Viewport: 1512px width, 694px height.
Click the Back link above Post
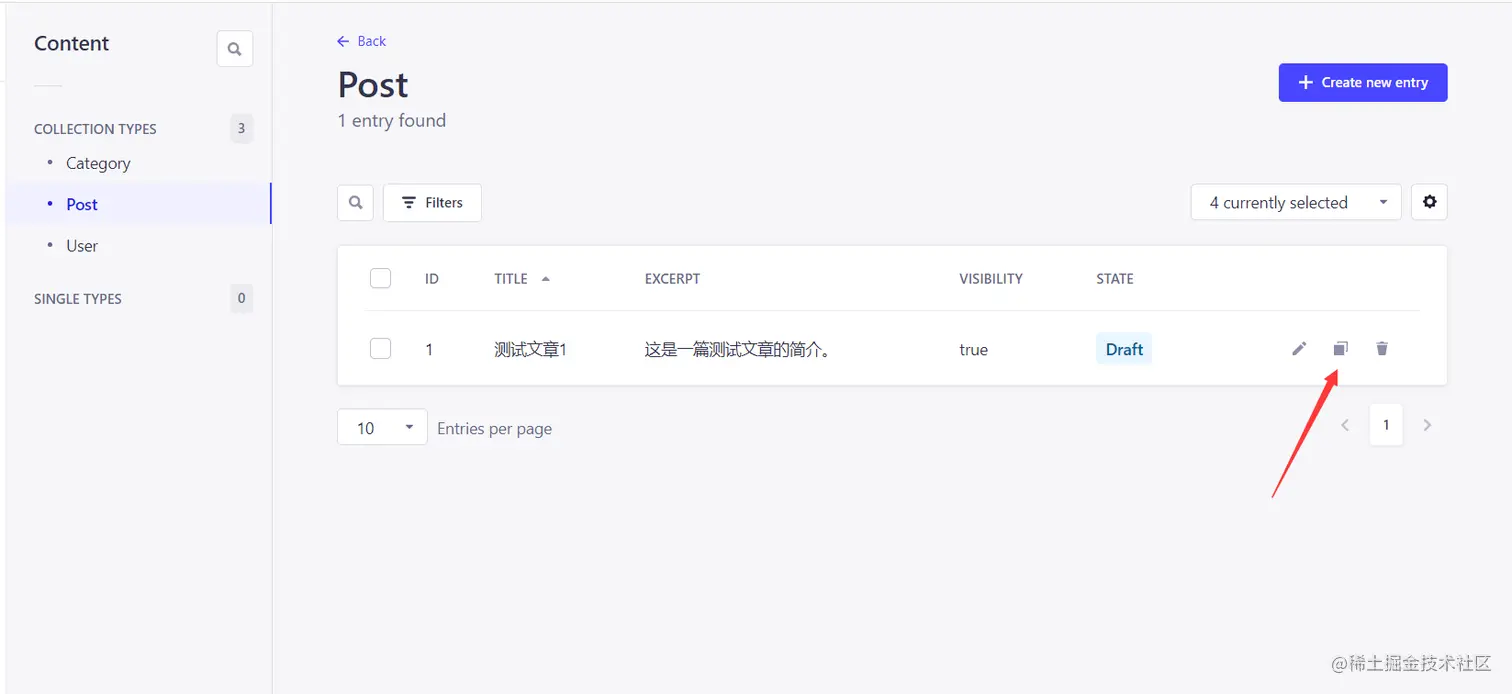coord(361,41)
